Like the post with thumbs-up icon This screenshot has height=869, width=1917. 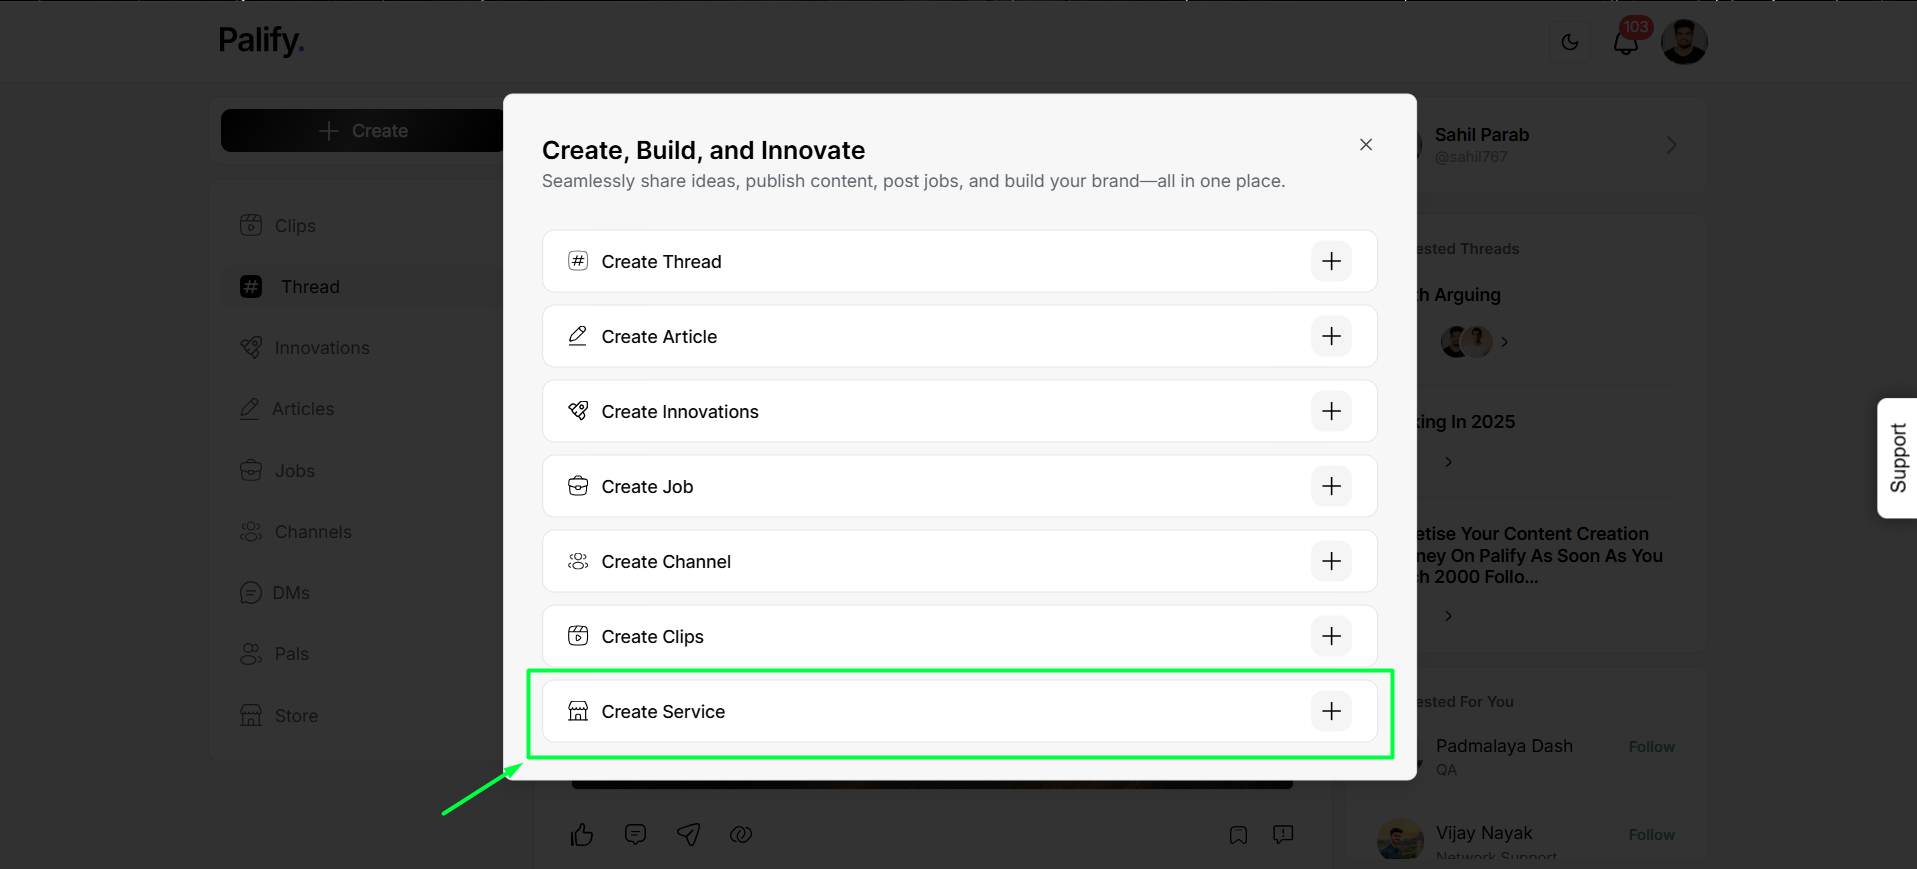pyautogui.click(x=582, y=834)
